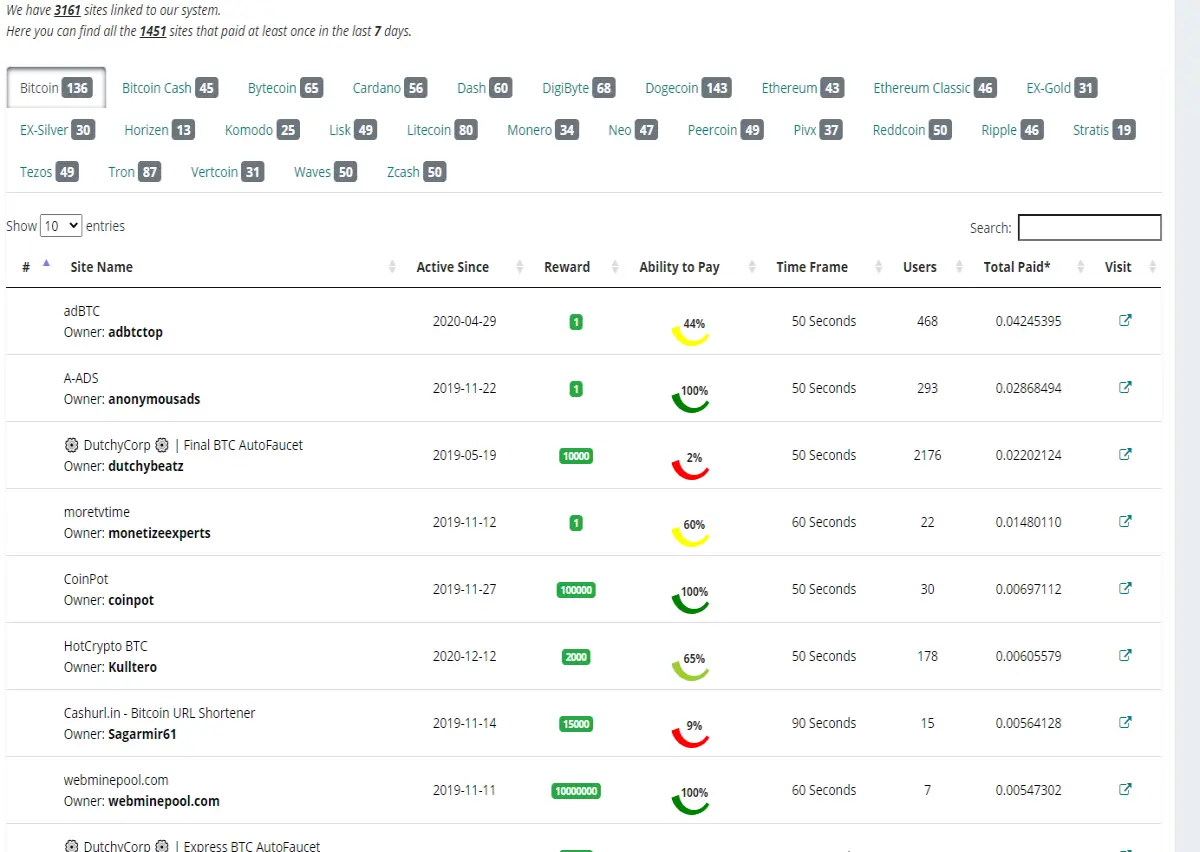Sort table by # column
1200x852 pixels.
click(32, 267)
